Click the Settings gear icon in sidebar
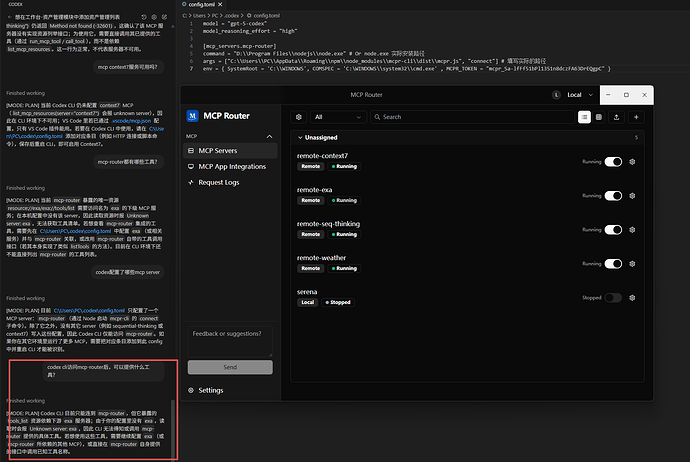The height and width of the screenshot is (462, 690). point(191,390)
